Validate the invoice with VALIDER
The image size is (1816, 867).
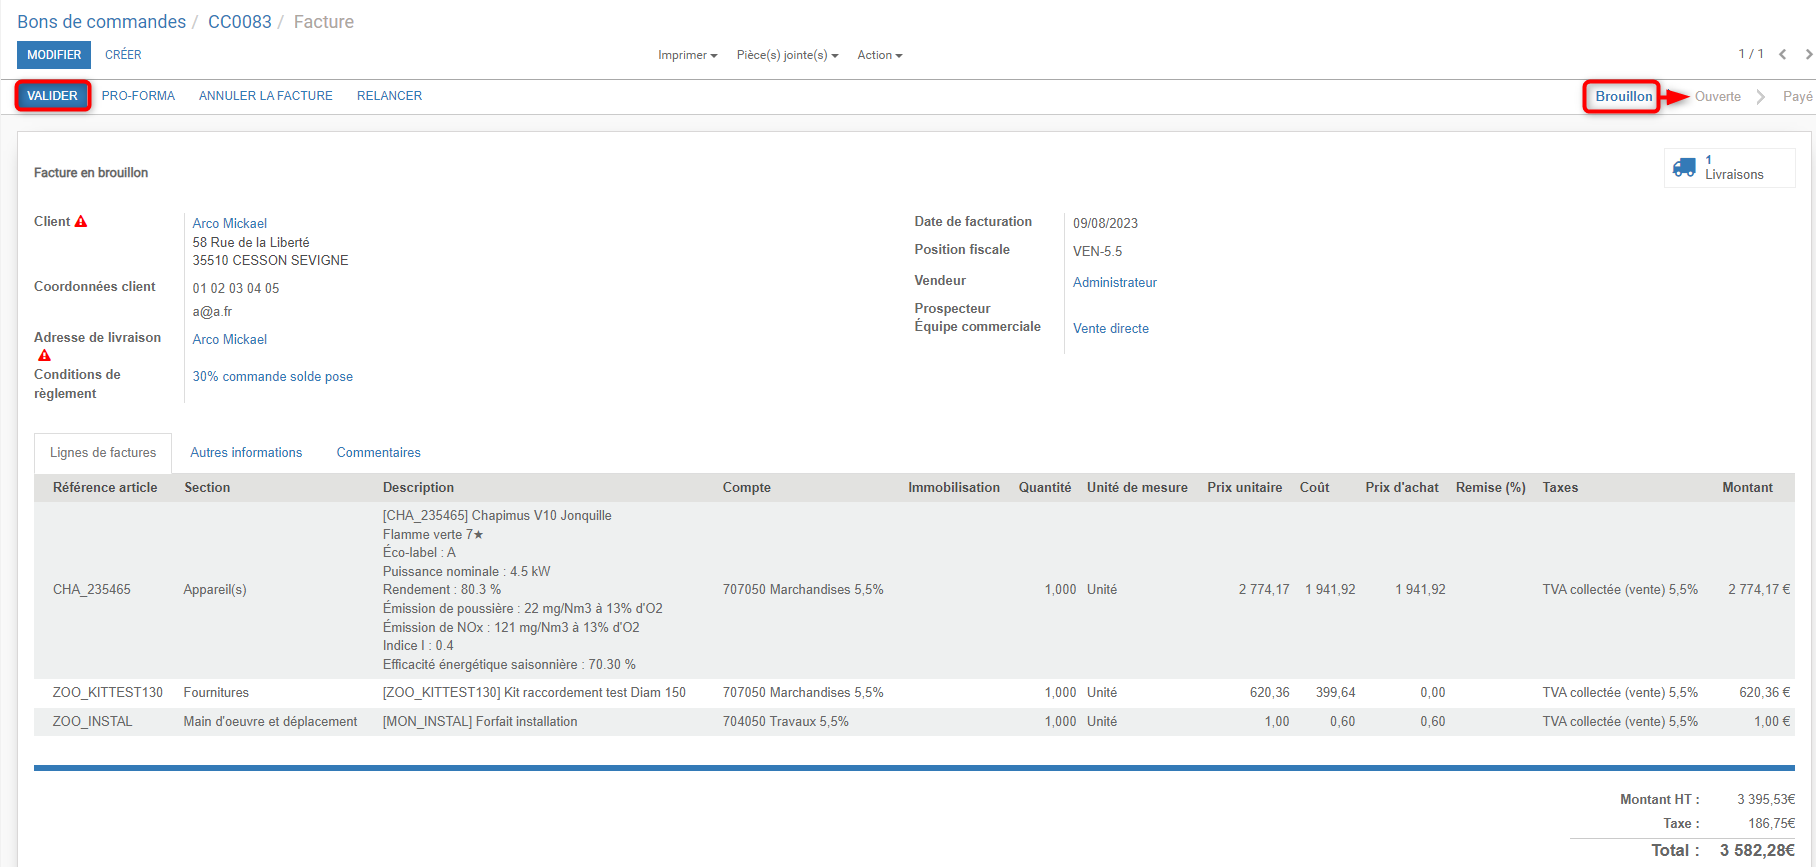pyautogui.click(x=52, y=96)
